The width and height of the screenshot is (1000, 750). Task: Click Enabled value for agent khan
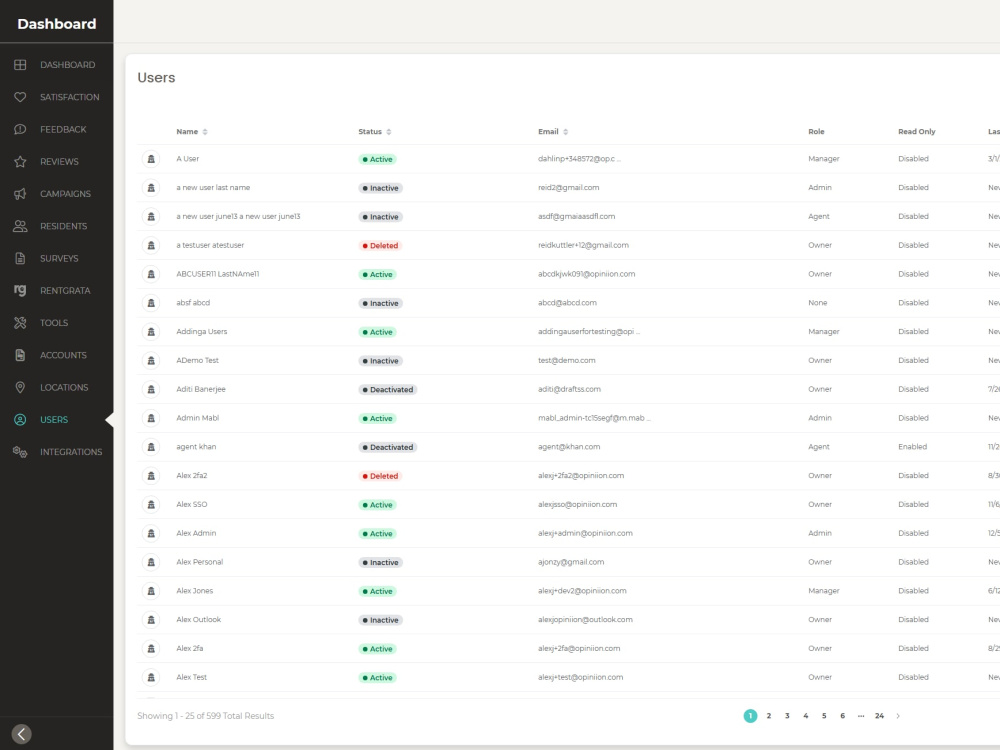click(913, 447)
